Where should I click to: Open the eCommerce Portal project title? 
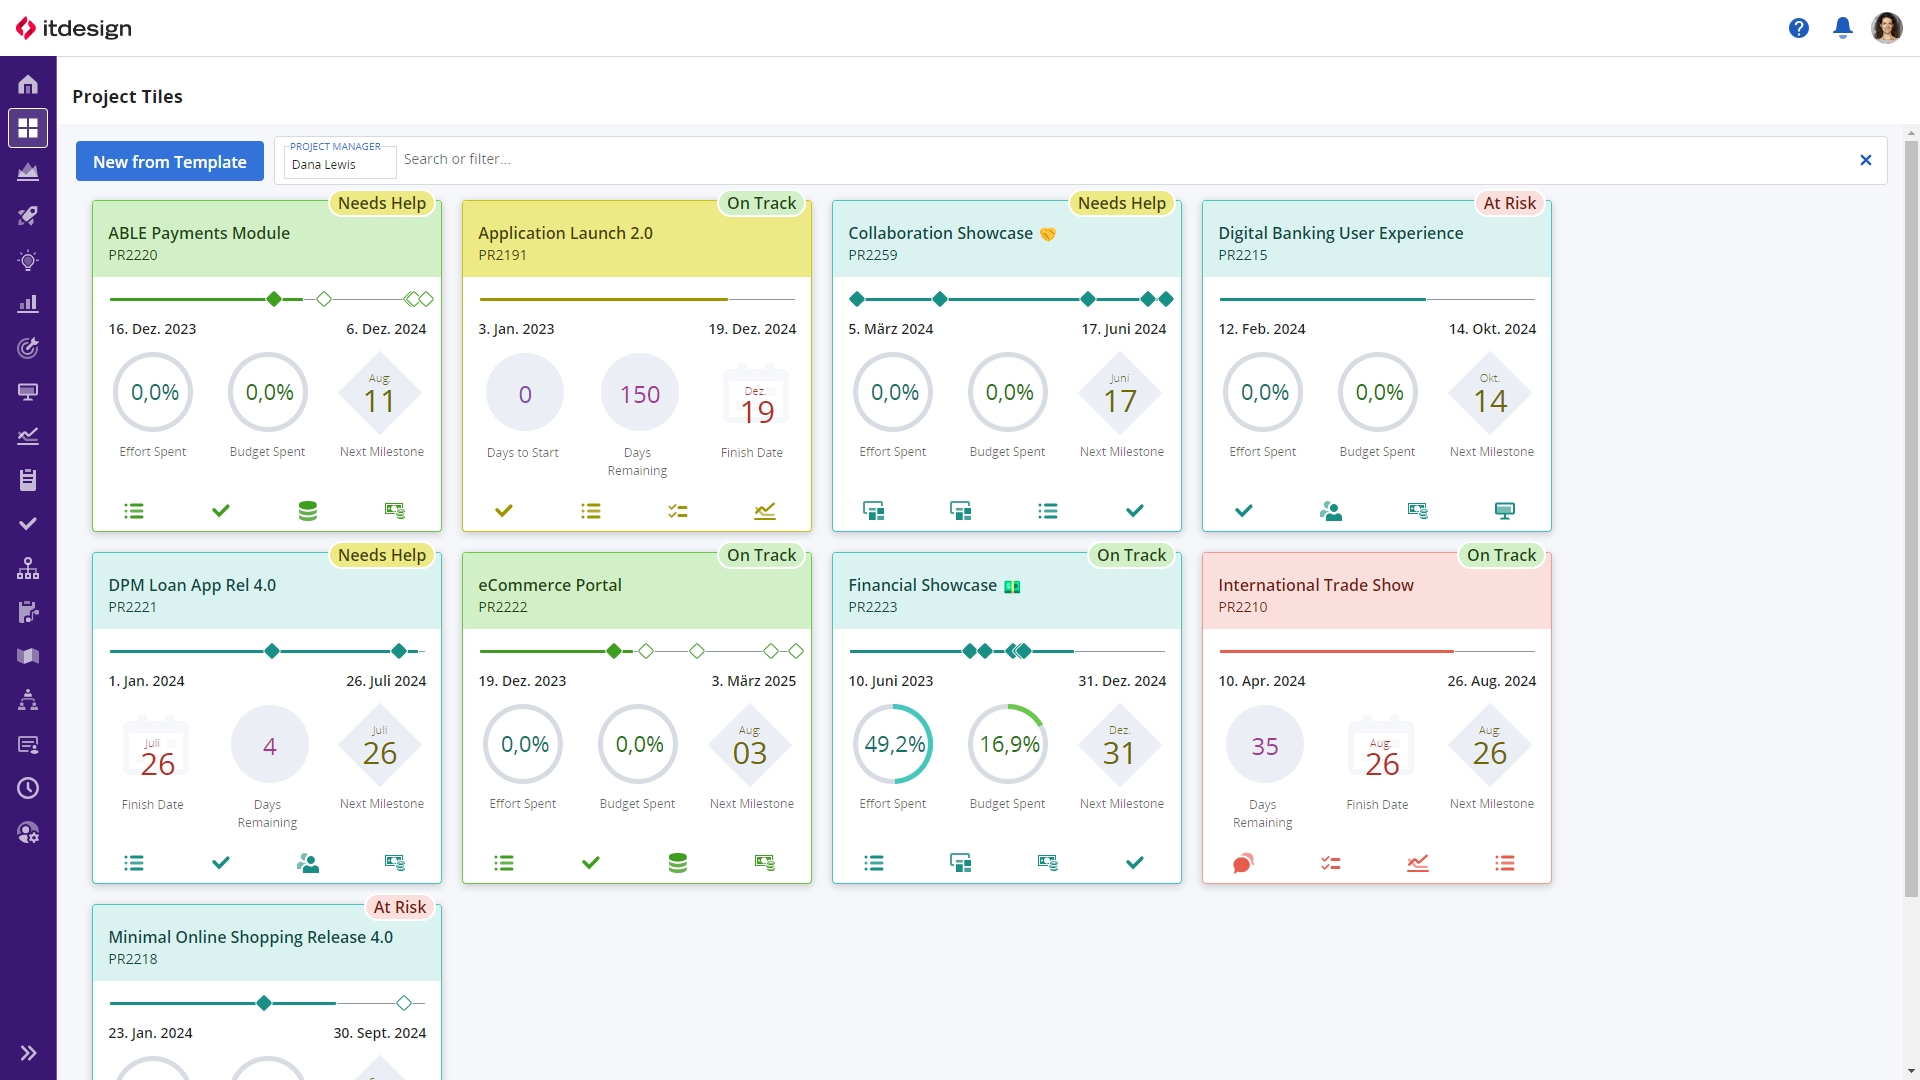coord(549,585)
